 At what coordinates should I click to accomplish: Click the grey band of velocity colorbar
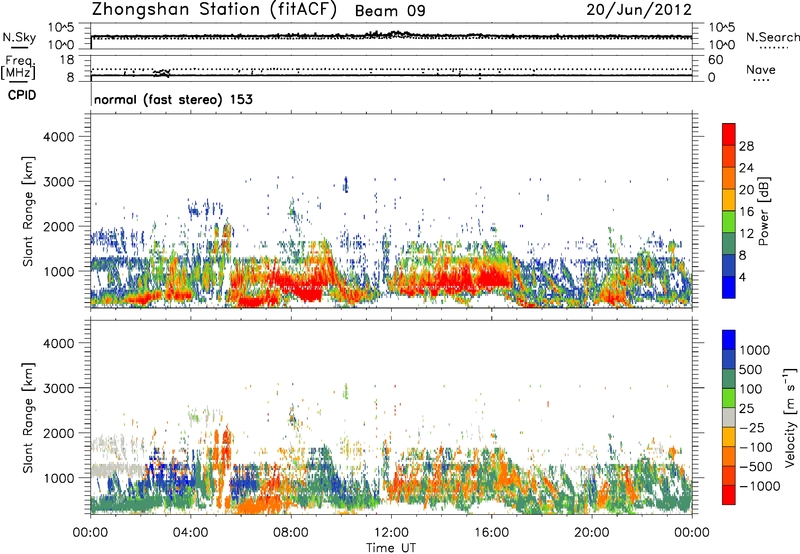click(x=729, y=417)
